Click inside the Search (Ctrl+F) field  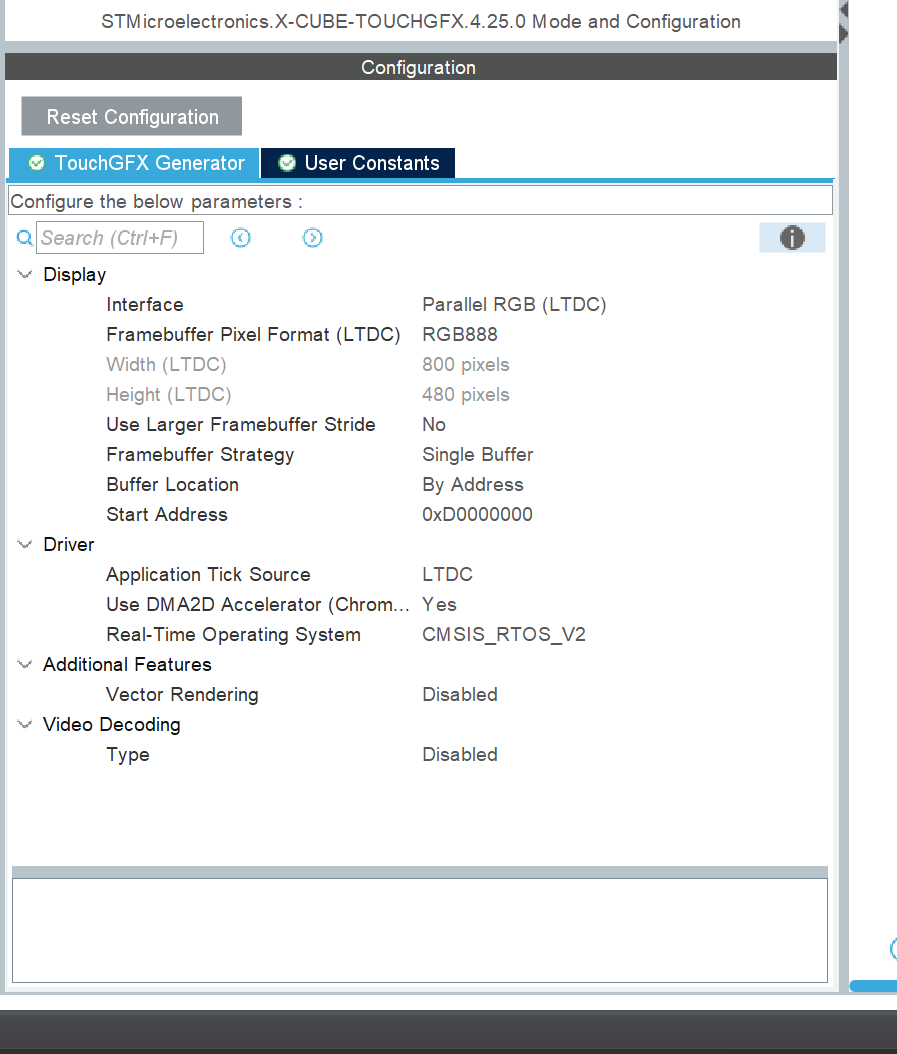tap(120, 237)
